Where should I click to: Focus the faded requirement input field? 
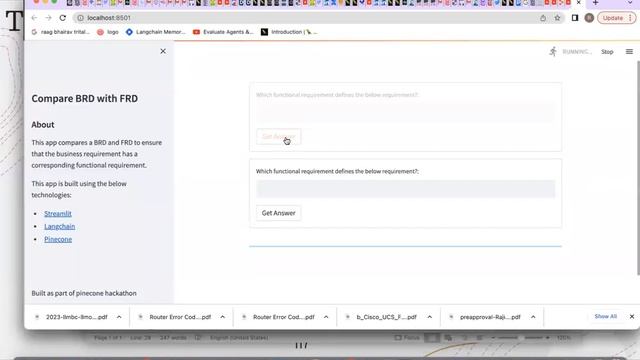point(406,112)
